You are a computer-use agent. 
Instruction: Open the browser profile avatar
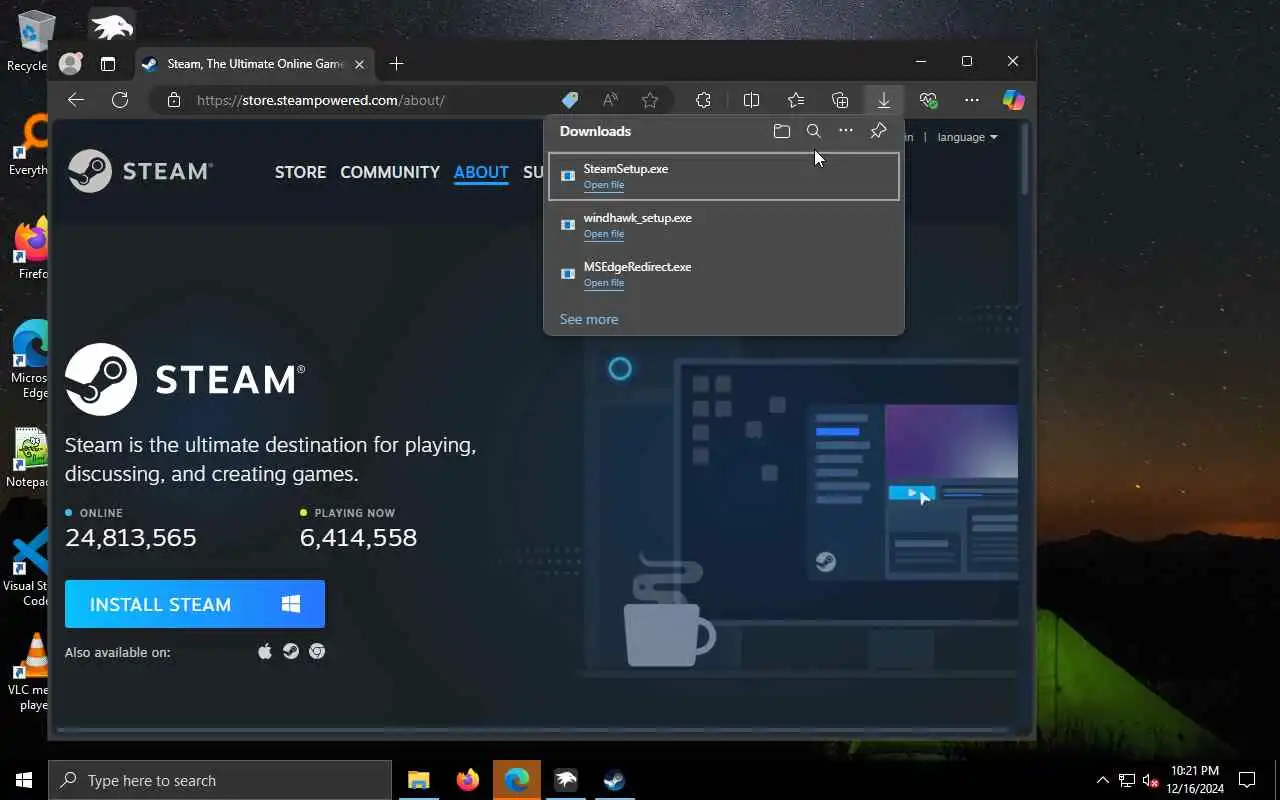[70, 63]
